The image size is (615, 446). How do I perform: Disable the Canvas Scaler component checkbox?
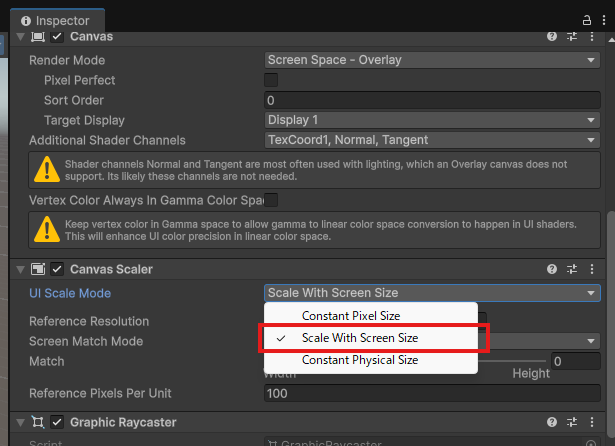tap(57, 269)
